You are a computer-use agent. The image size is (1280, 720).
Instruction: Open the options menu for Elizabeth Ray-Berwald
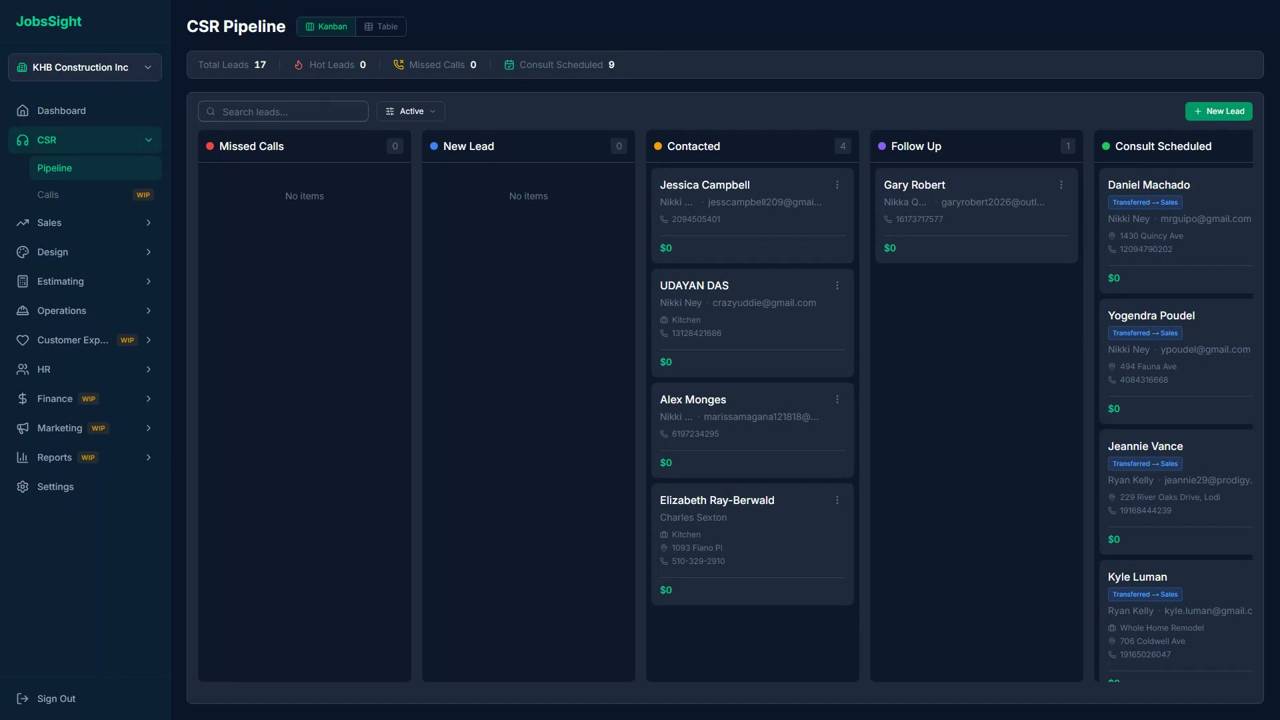(837, 500)
